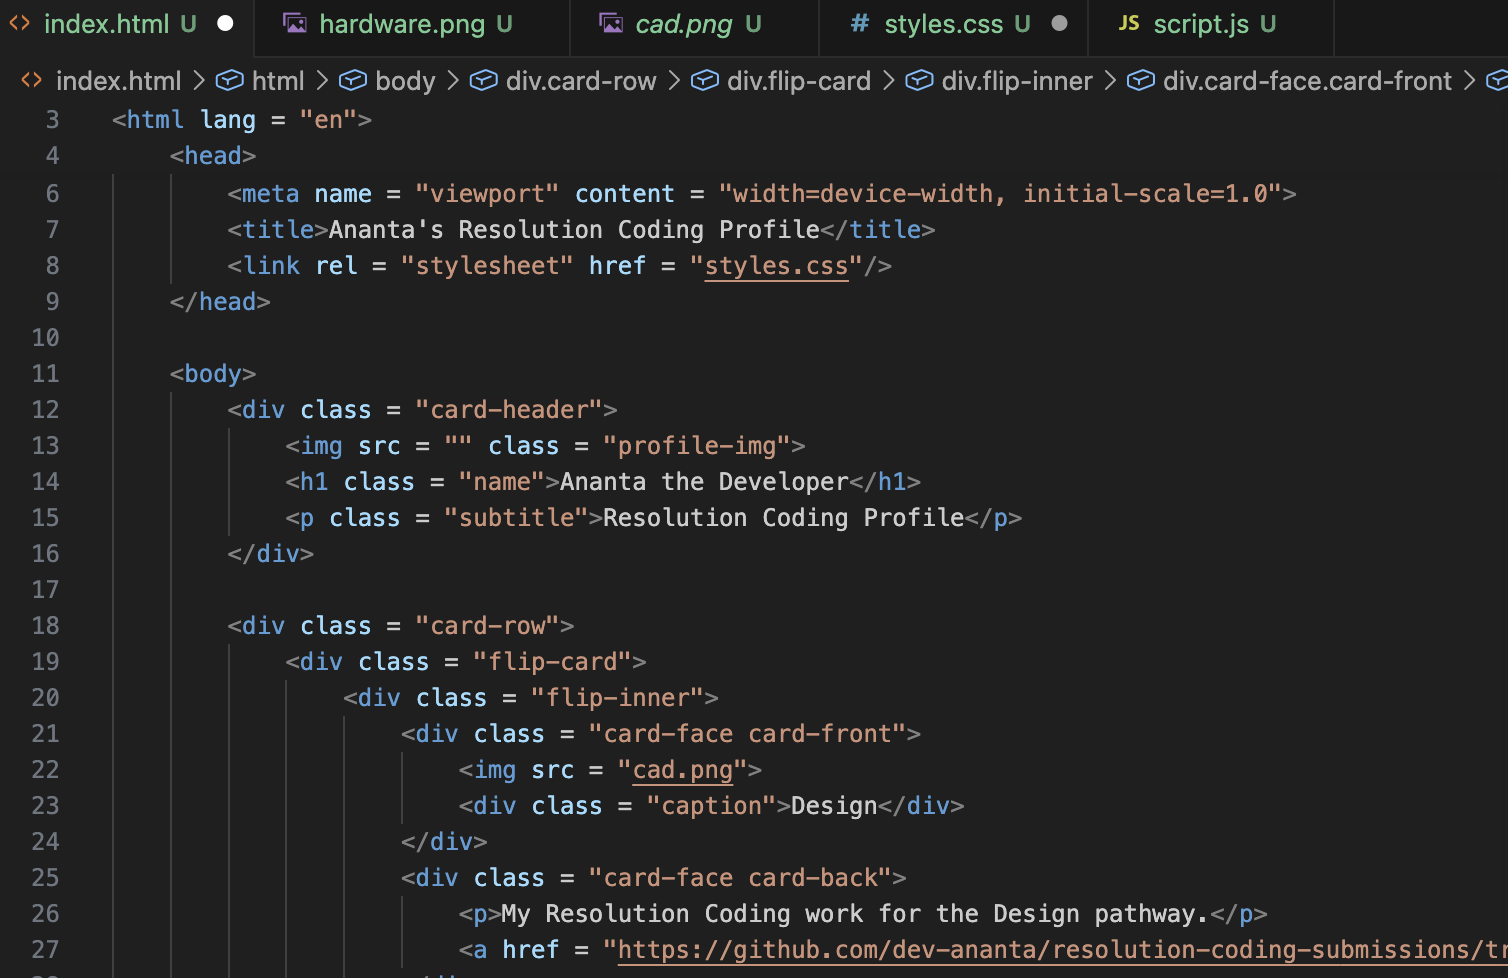This screenshot has height=978, width=1508.
Task: Click the CSS hash icon on styles.css tab
Action: (859, 24)
